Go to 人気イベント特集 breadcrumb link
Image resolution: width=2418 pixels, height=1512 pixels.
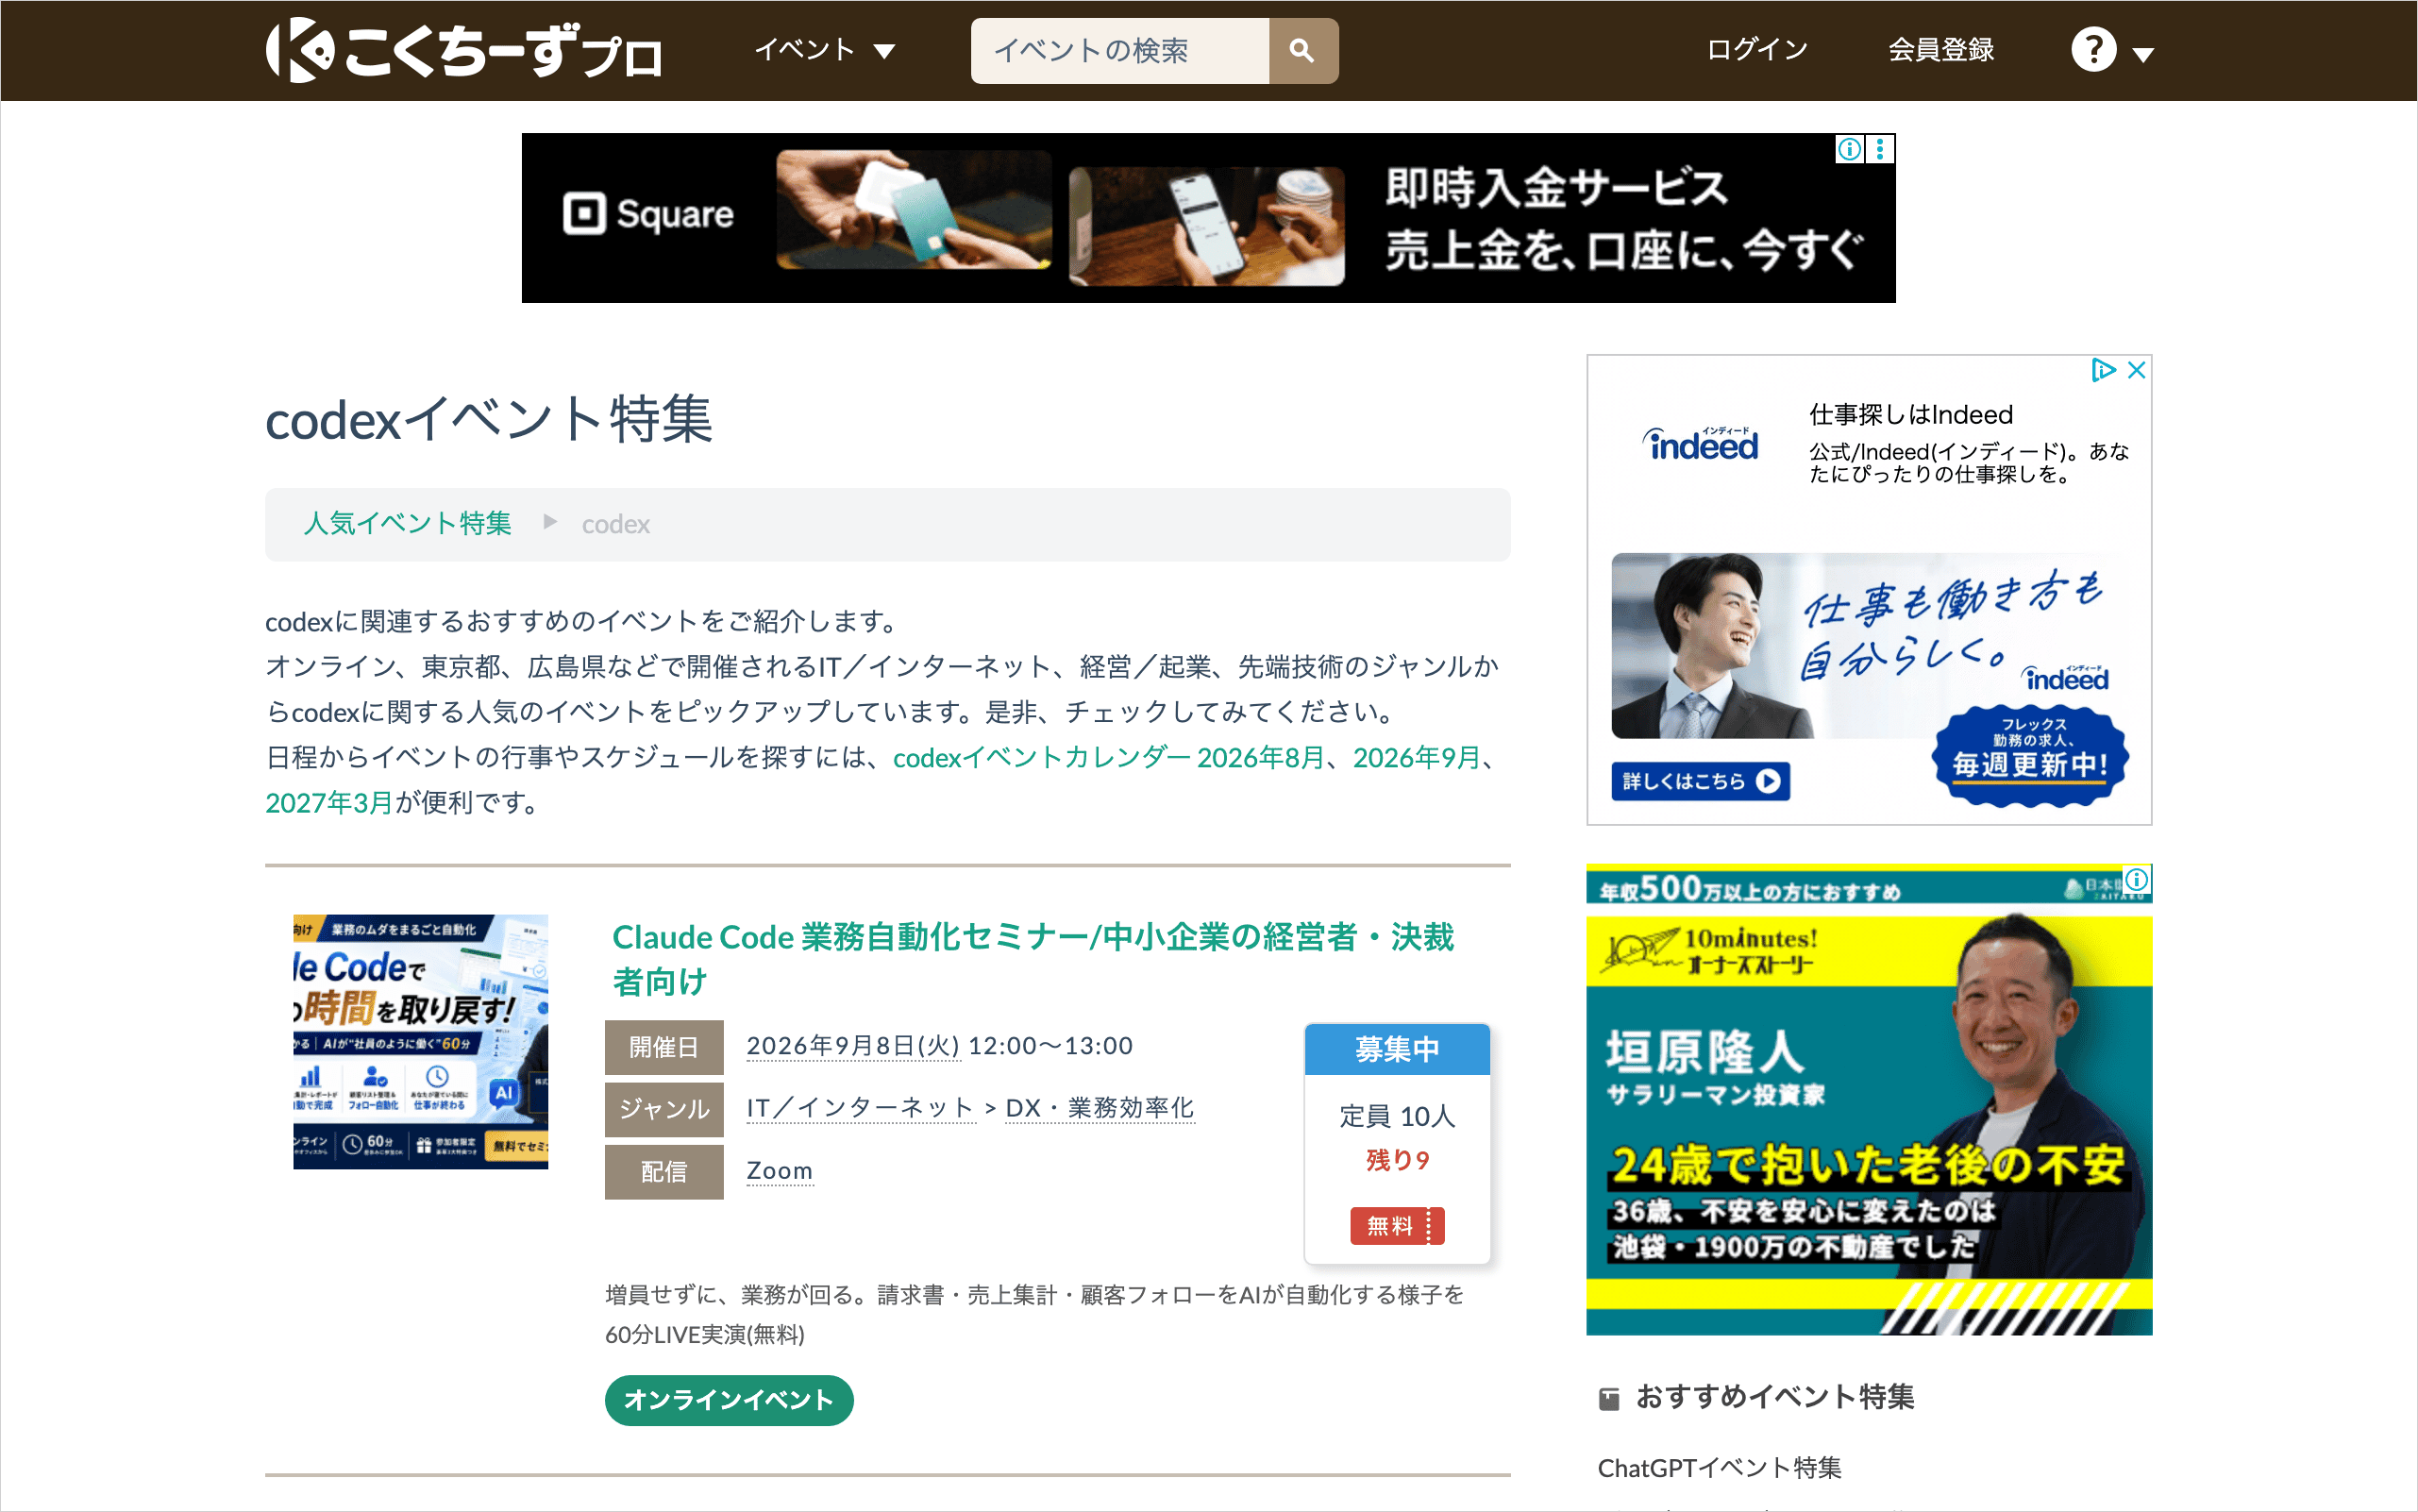[x=407, y=524]
